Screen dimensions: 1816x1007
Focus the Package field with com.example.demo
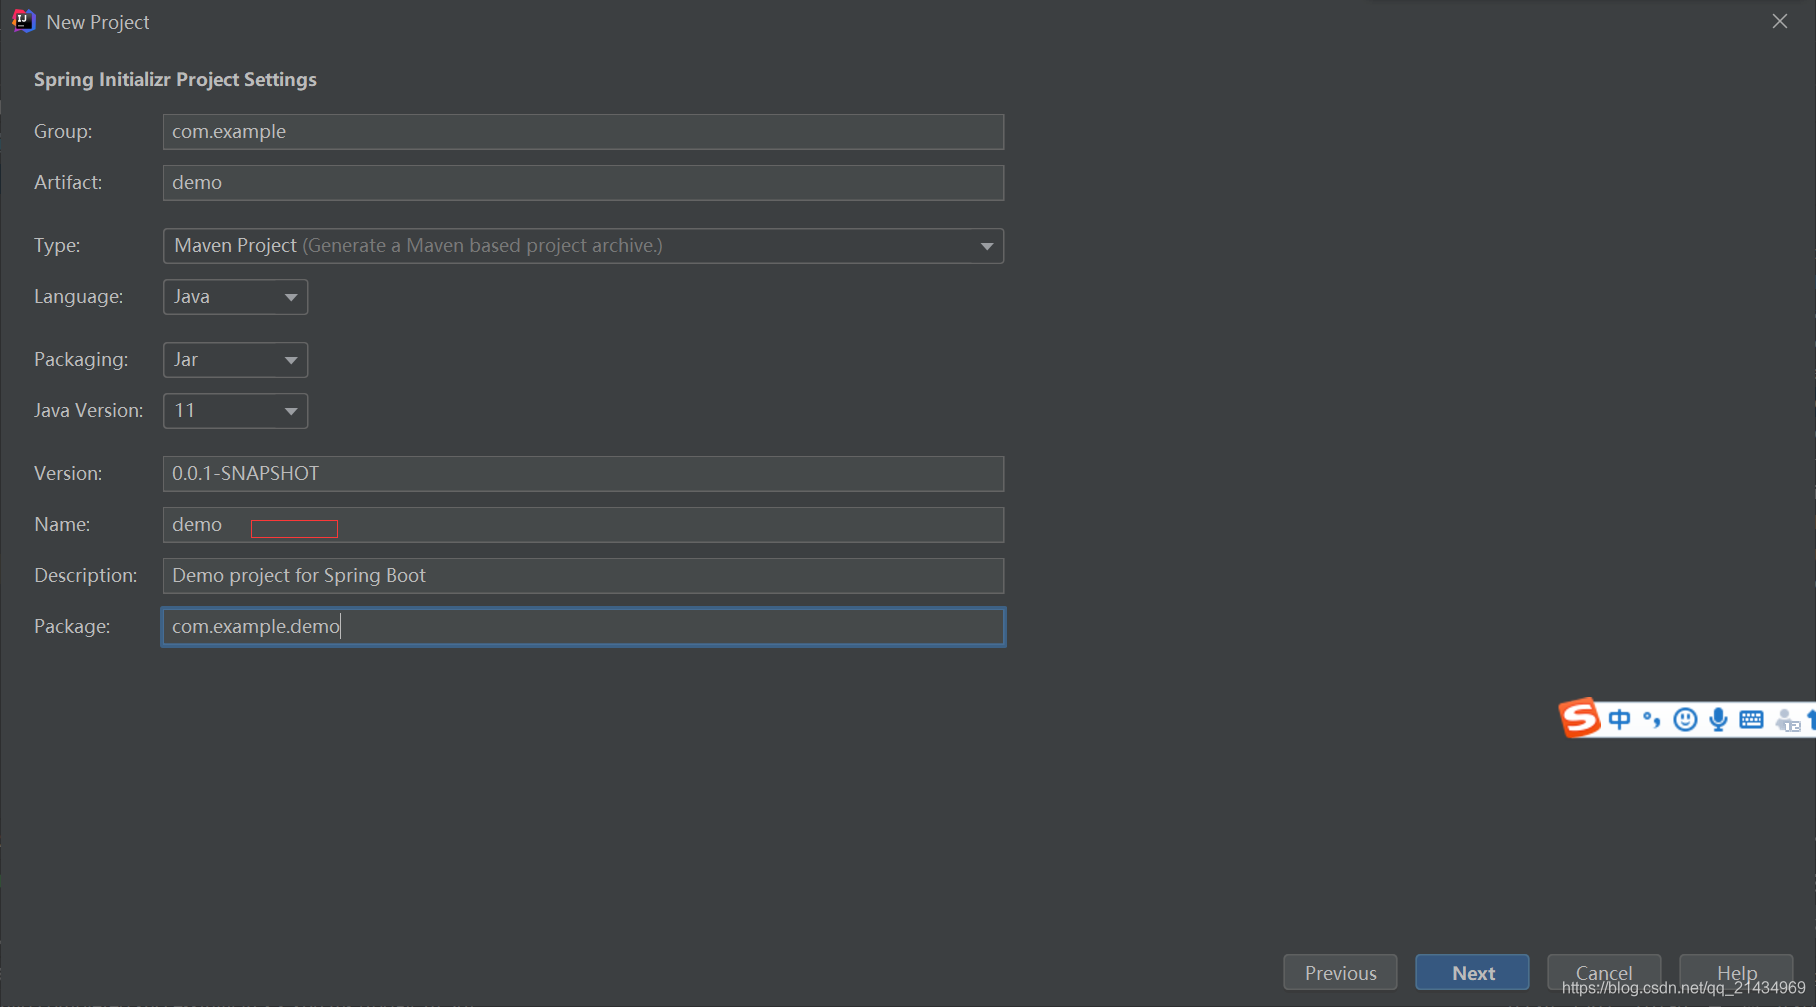click(583, 627)
